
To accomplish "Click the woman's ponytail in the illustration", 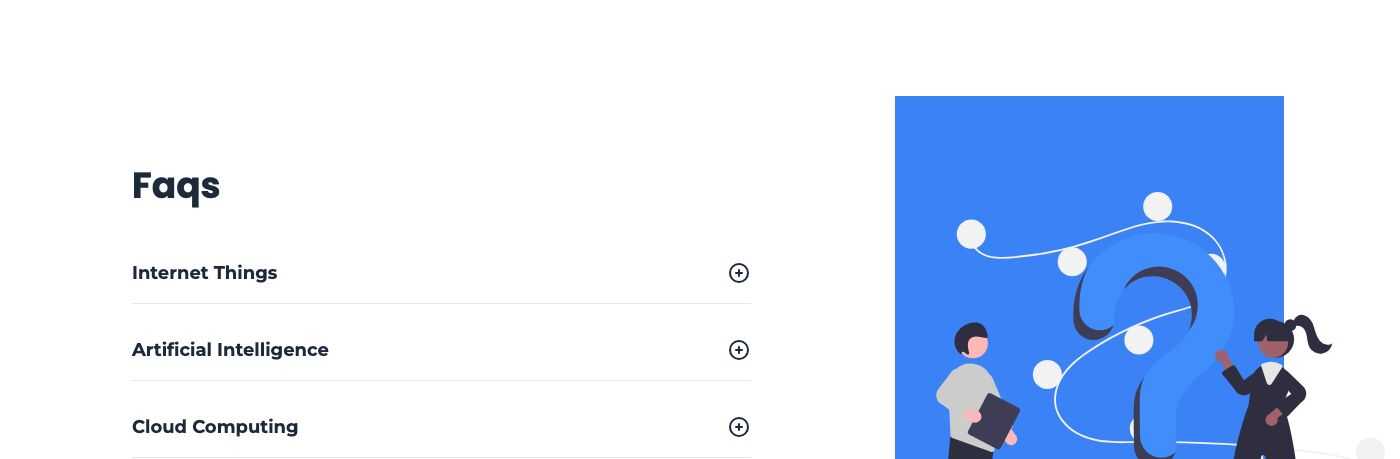I will 1312,333.
